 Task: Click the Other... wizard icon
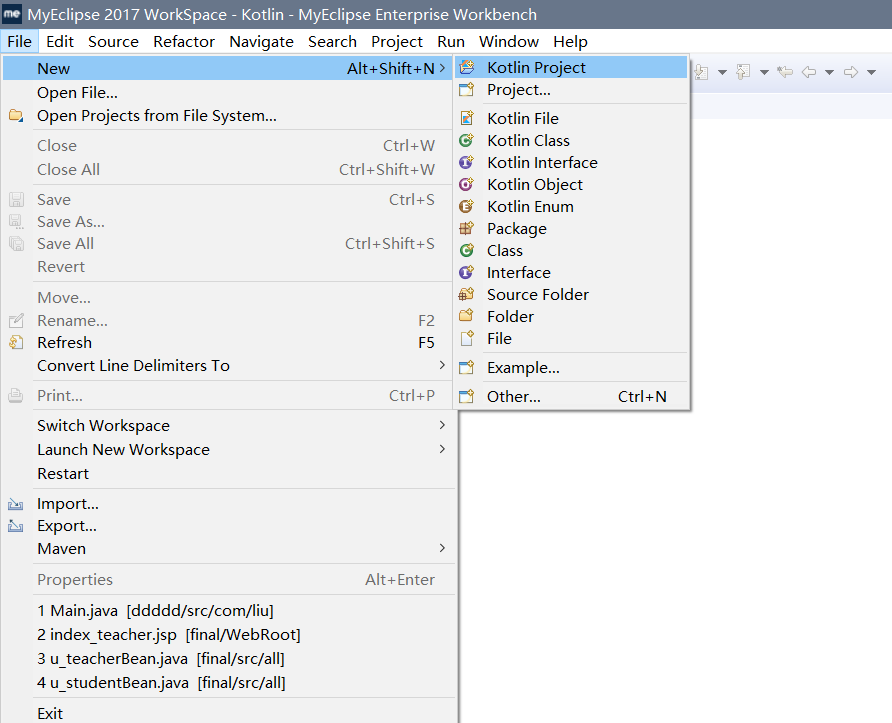pos(466,396)
